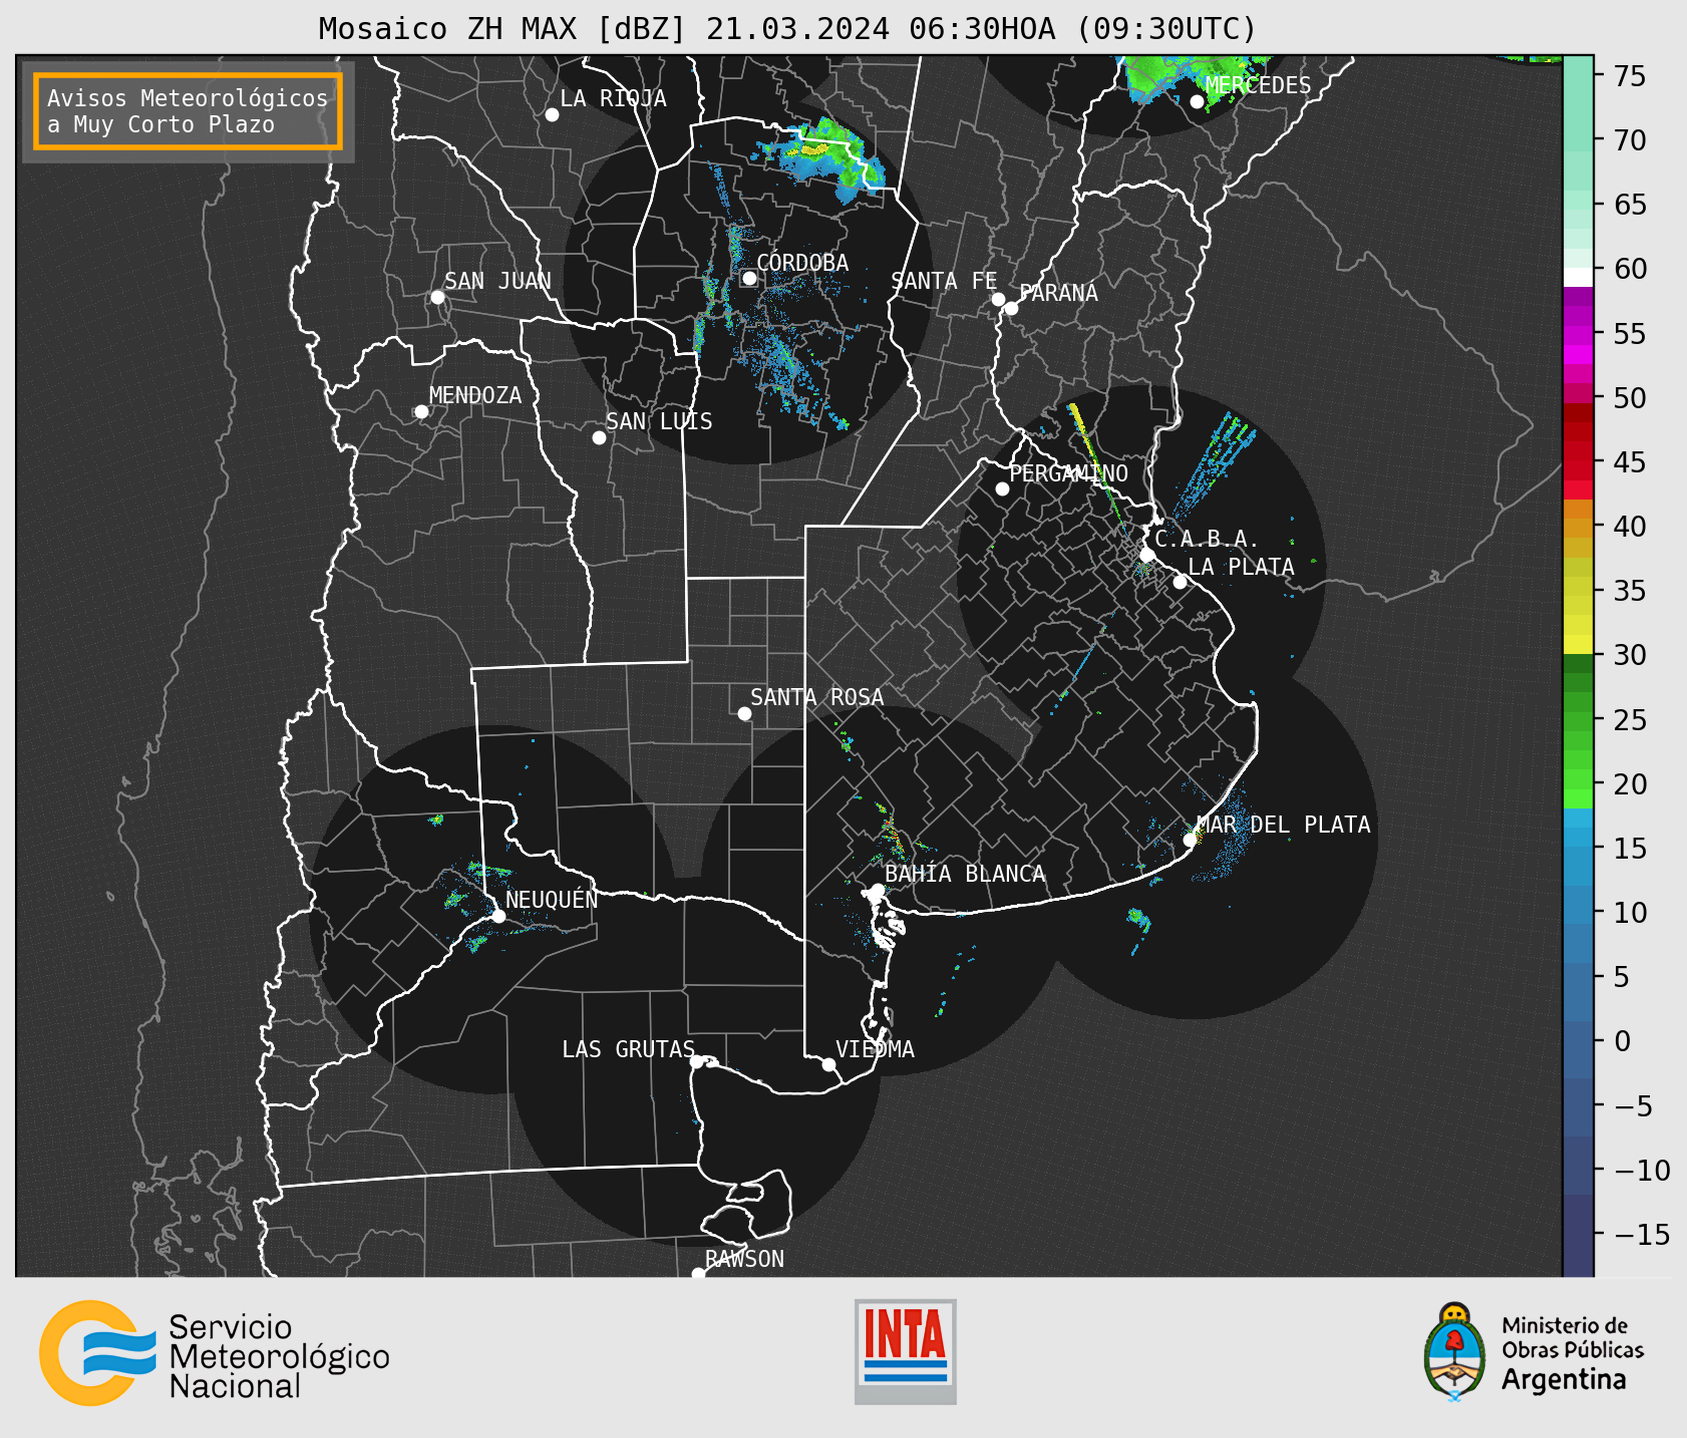Select the San Luis marker dot

pos(599,438)
